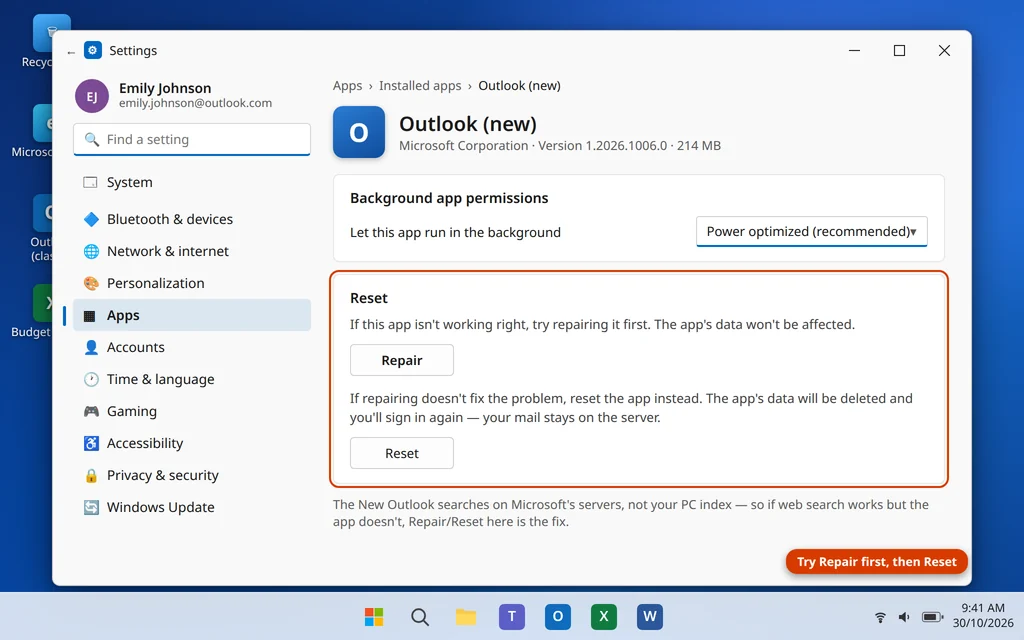This screenshot has width=1024, height=640.
Task: Click the Background app permissions heading
Action: [x=449, y=198]
